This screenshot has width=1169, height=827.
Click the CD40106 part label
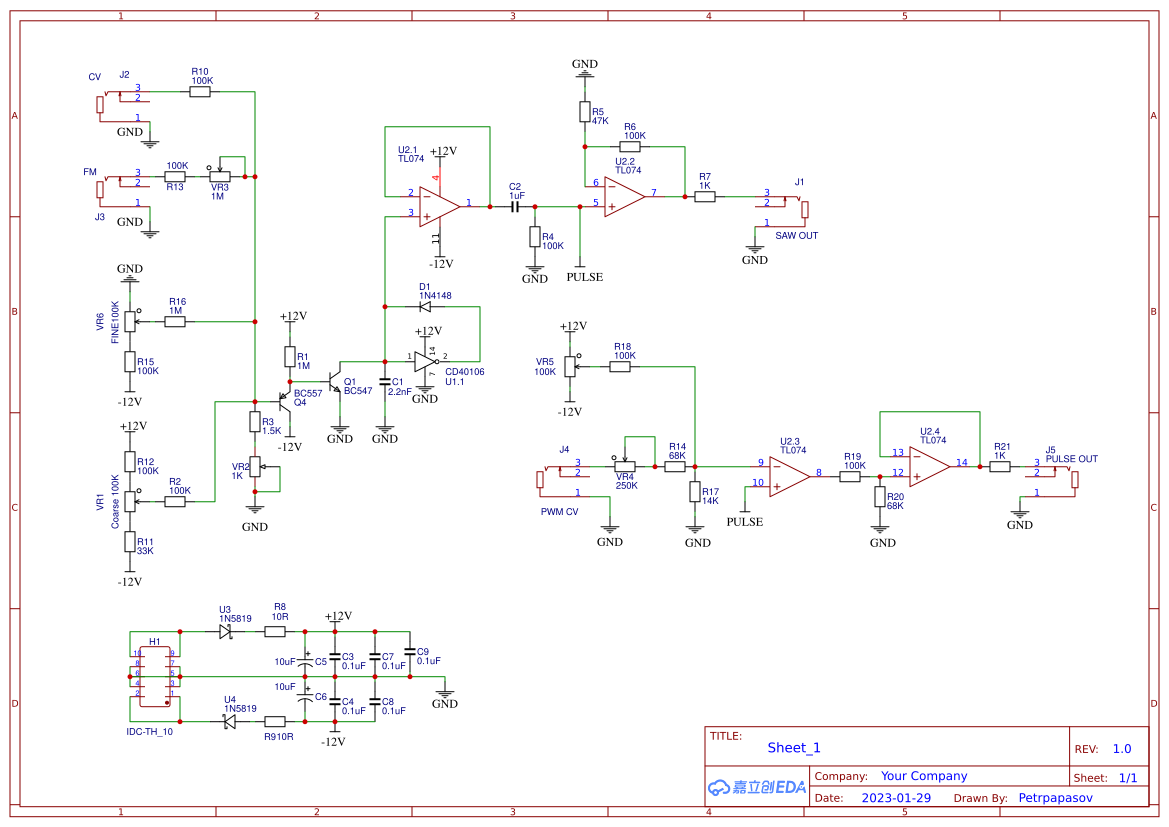(464, 371)
